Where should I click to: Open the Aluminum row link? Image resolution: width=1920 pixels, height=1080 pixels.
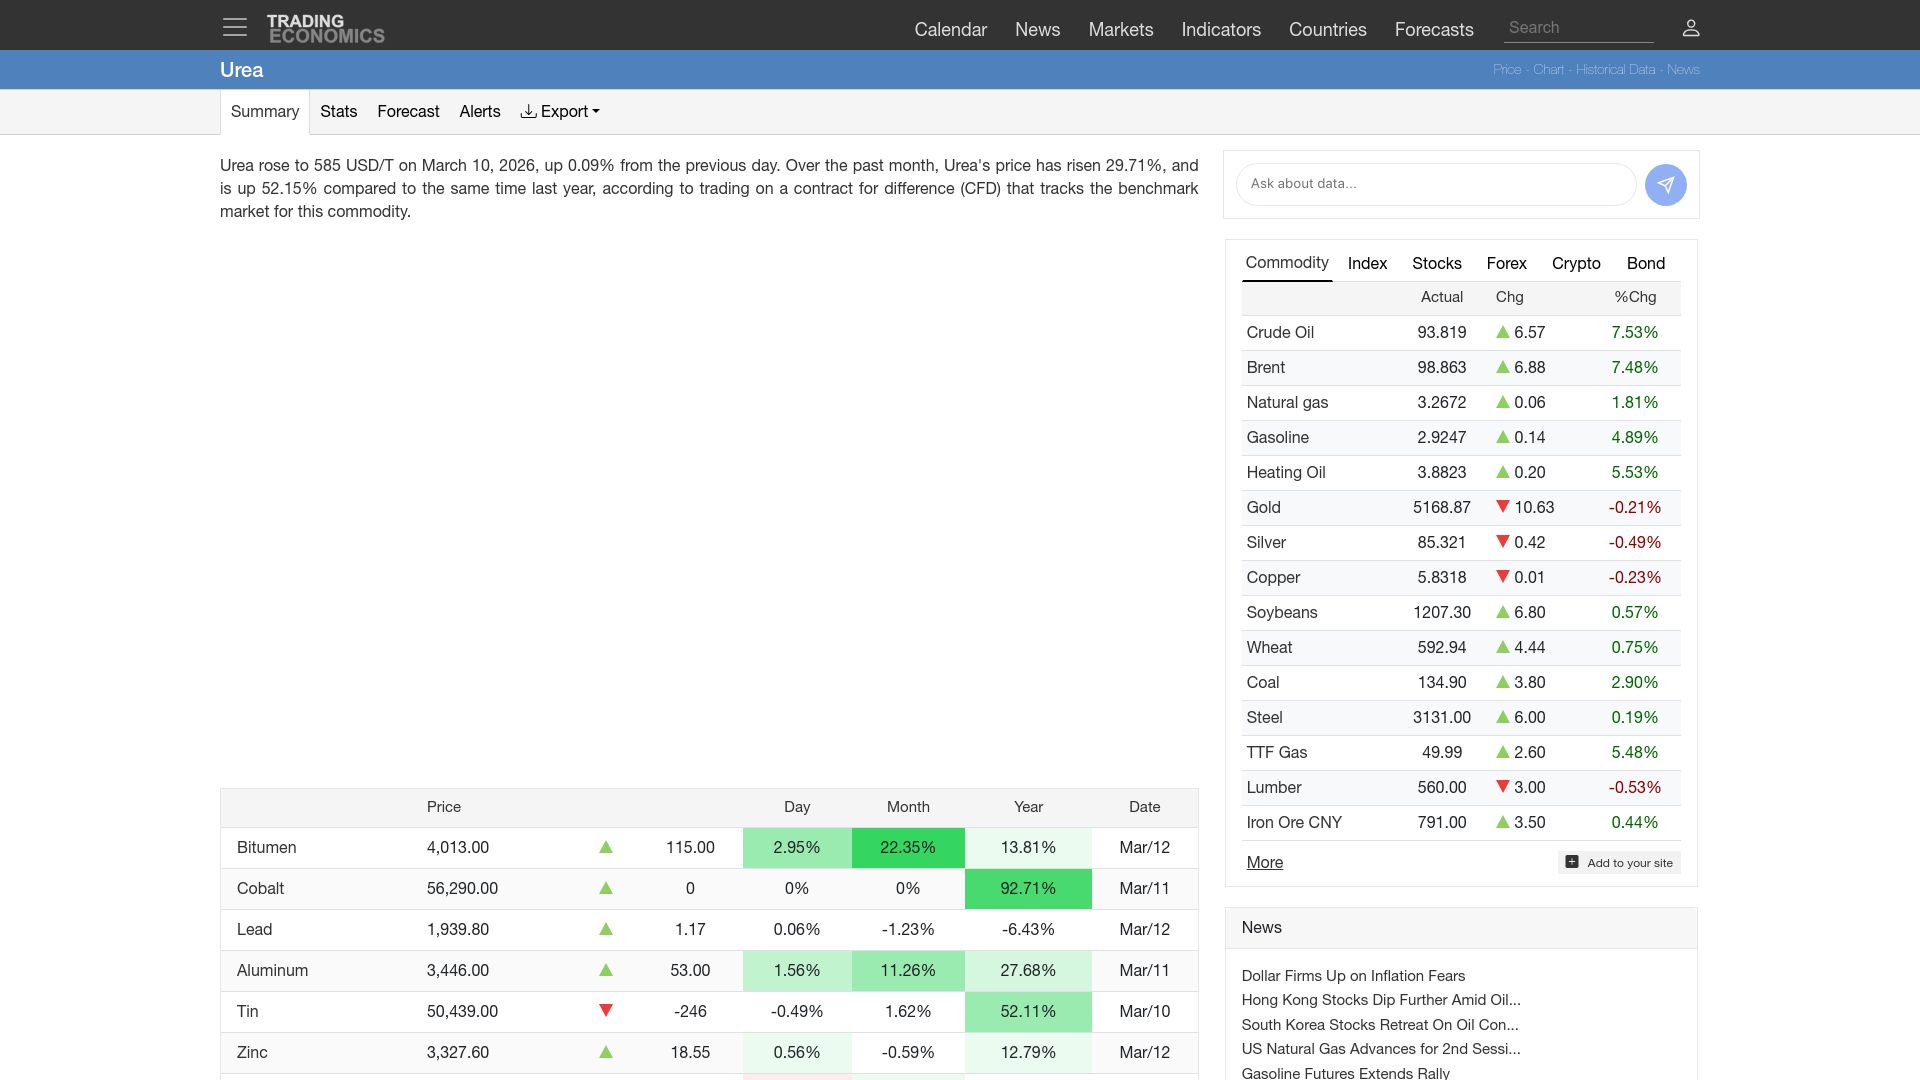[x=272, y=970]
